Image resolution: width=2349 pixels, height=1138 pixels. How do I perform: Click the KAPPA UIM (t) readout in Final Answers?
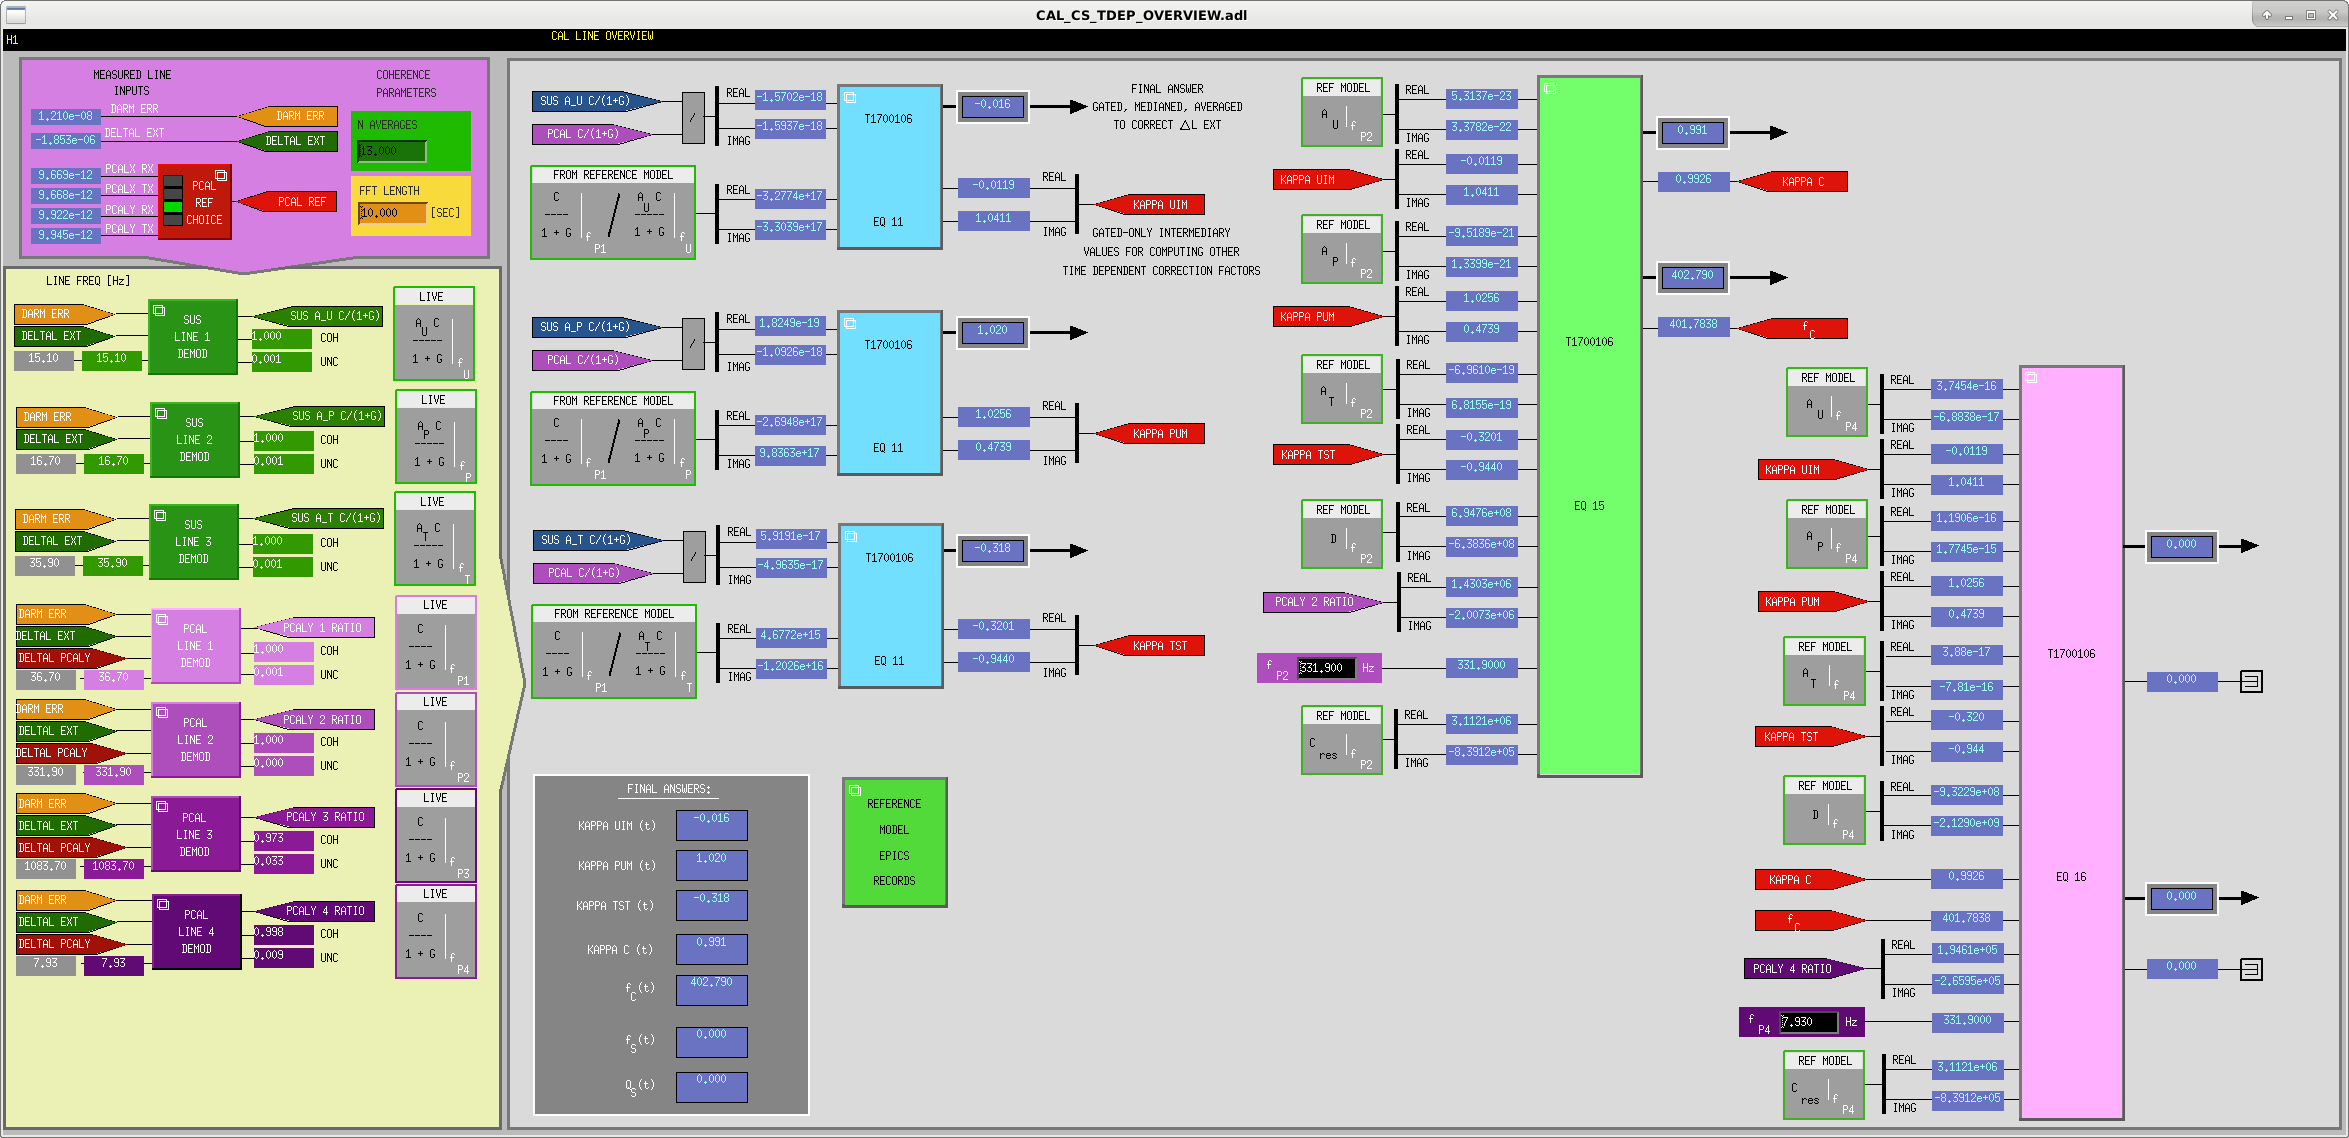[712, 825]
